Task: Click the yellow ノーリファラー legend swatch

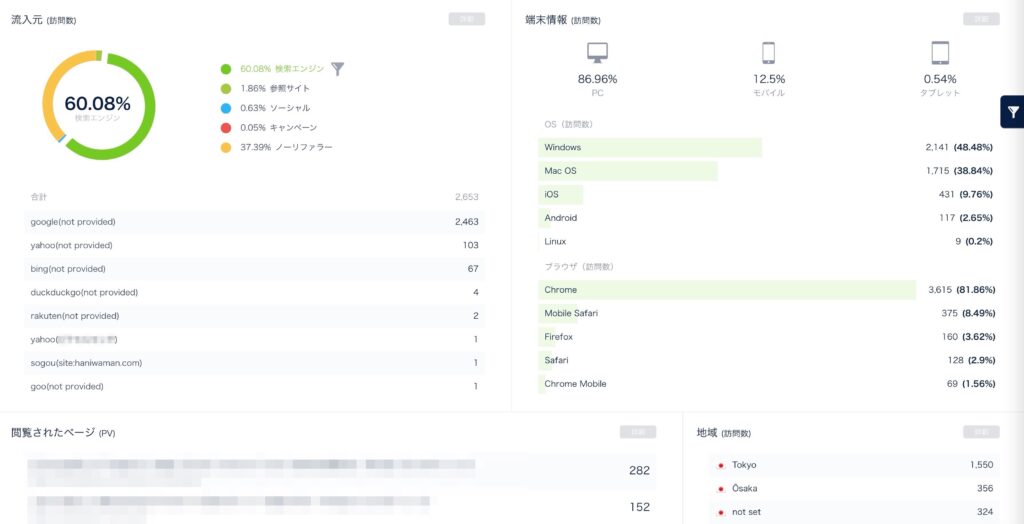Action: pos(226,147)
